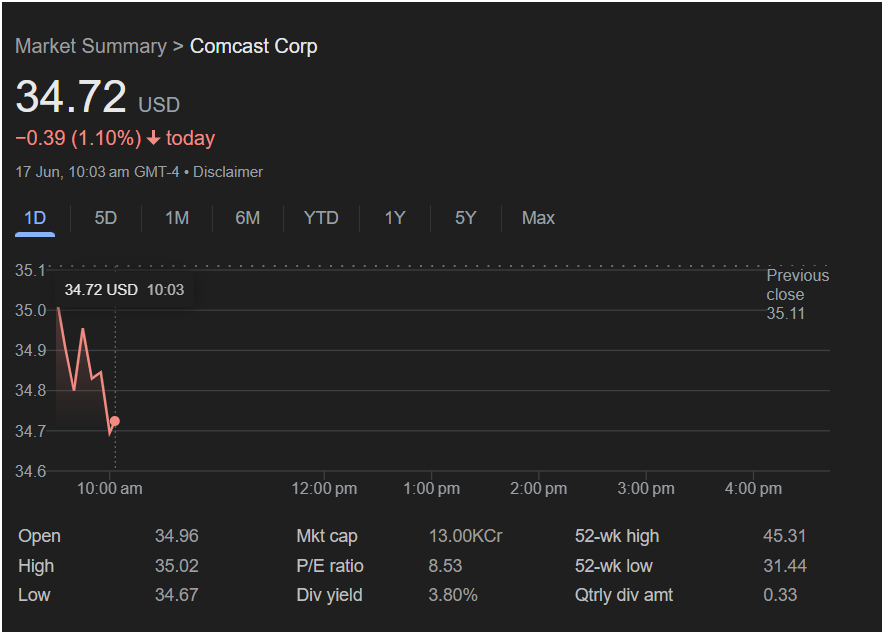Click the 34.72 USD 10:03 chart tooltip
884x634 pixels.
(x=124, y=290)
